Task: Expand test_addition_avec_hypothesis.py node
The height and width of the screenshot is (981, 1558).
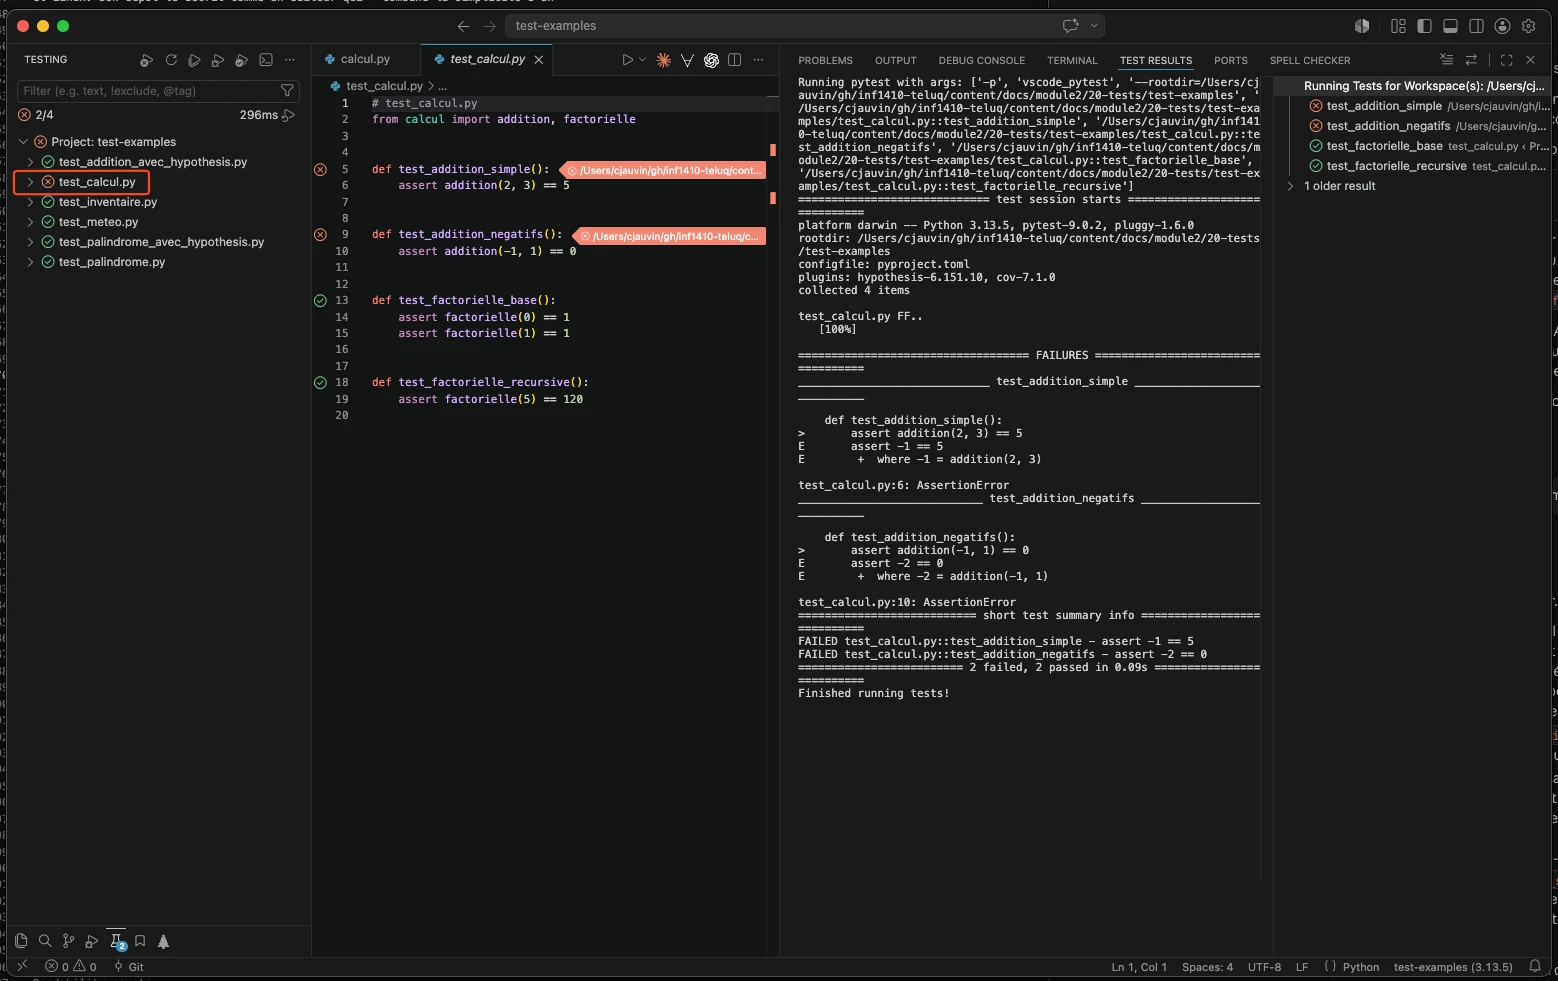Action: pos(31,162)
